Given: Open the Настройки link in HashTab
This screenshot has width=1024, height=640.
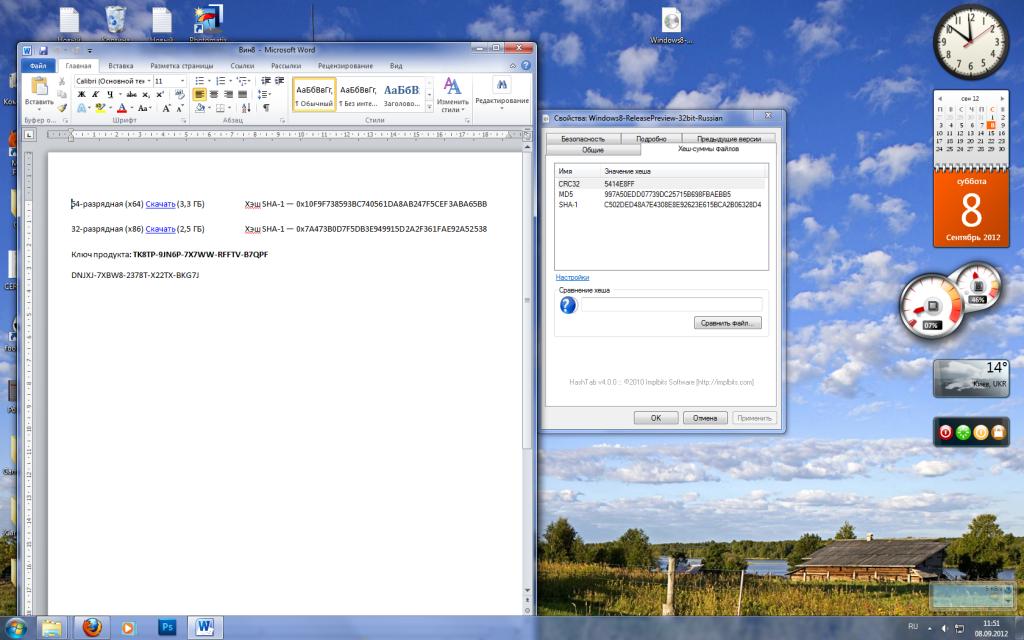Looking at the screenshot, I should point(572,277).
